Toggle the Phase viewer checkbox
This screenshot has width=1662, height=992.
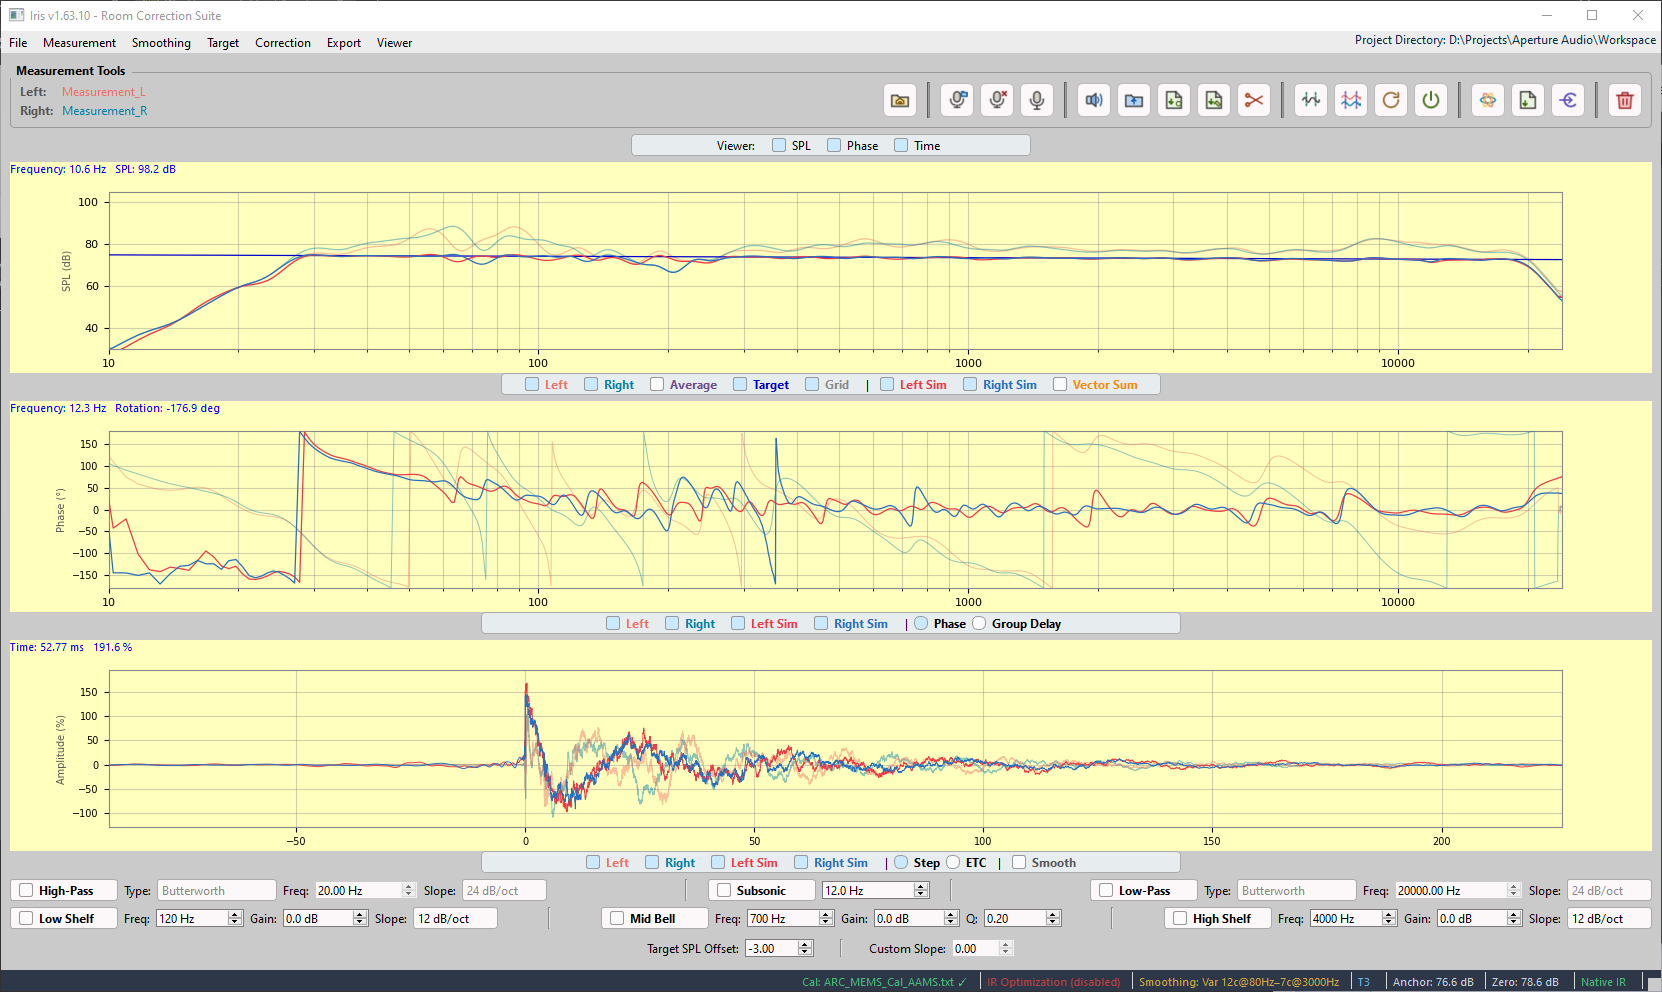point(834,146)
